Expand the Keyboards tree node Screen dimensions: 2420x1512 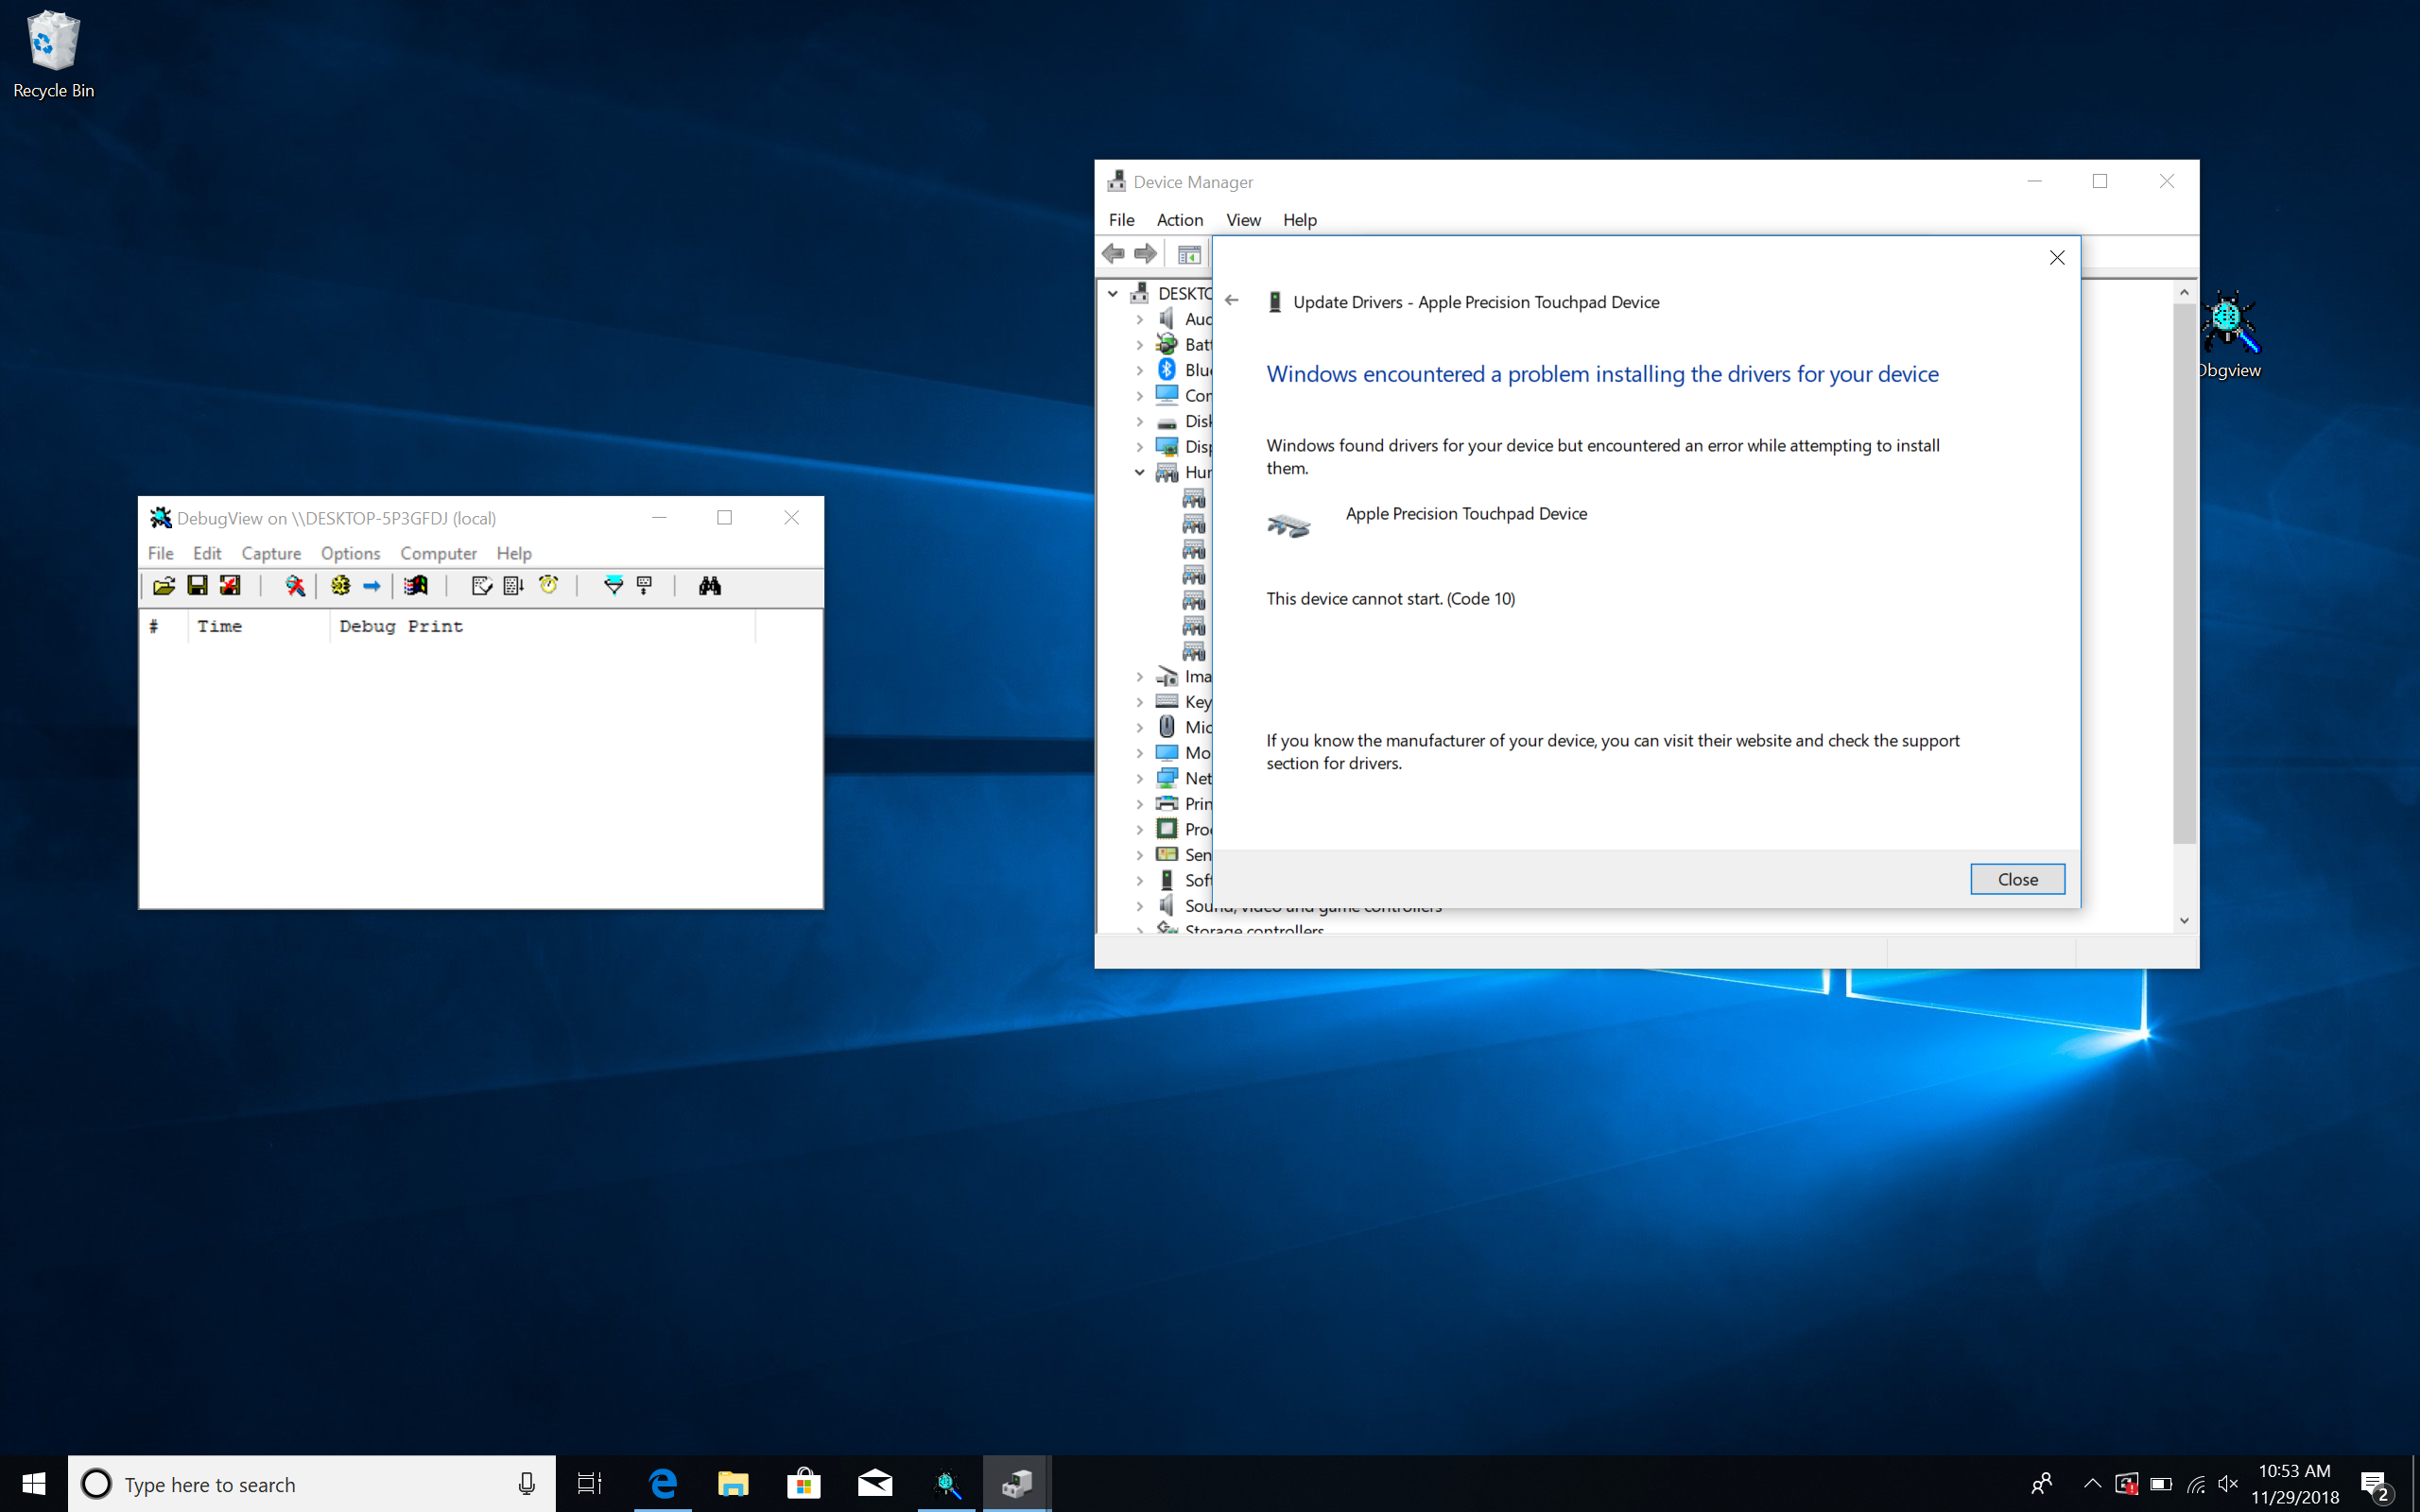(1139, 702)
